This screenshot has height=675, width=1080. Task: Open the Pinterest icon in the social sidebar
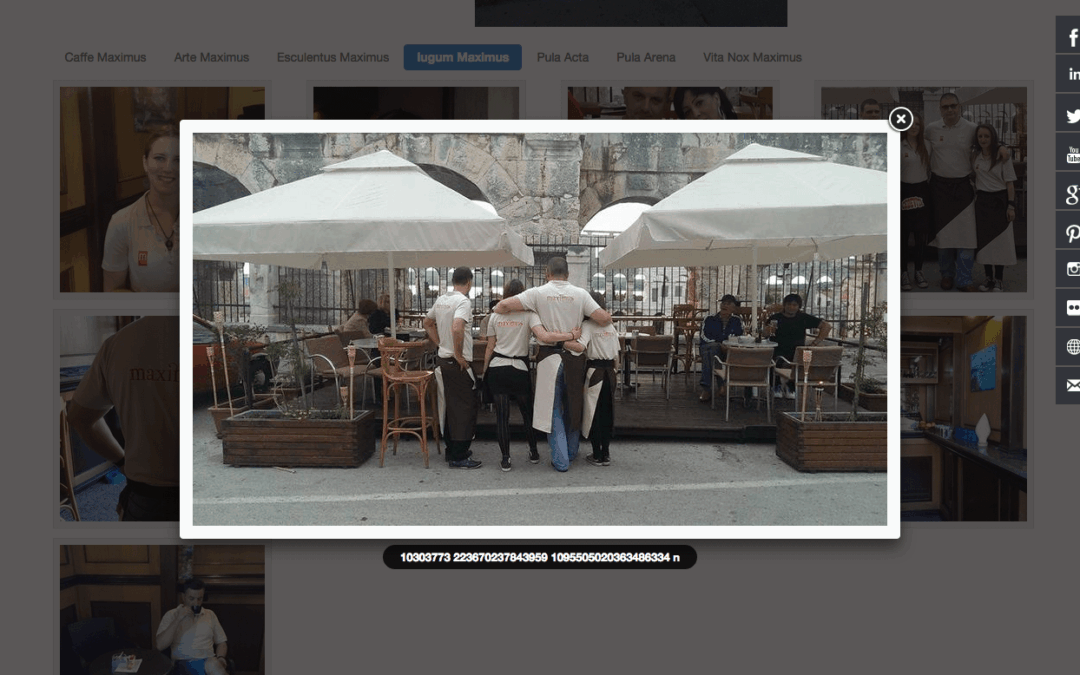(x=1068, y=231)
